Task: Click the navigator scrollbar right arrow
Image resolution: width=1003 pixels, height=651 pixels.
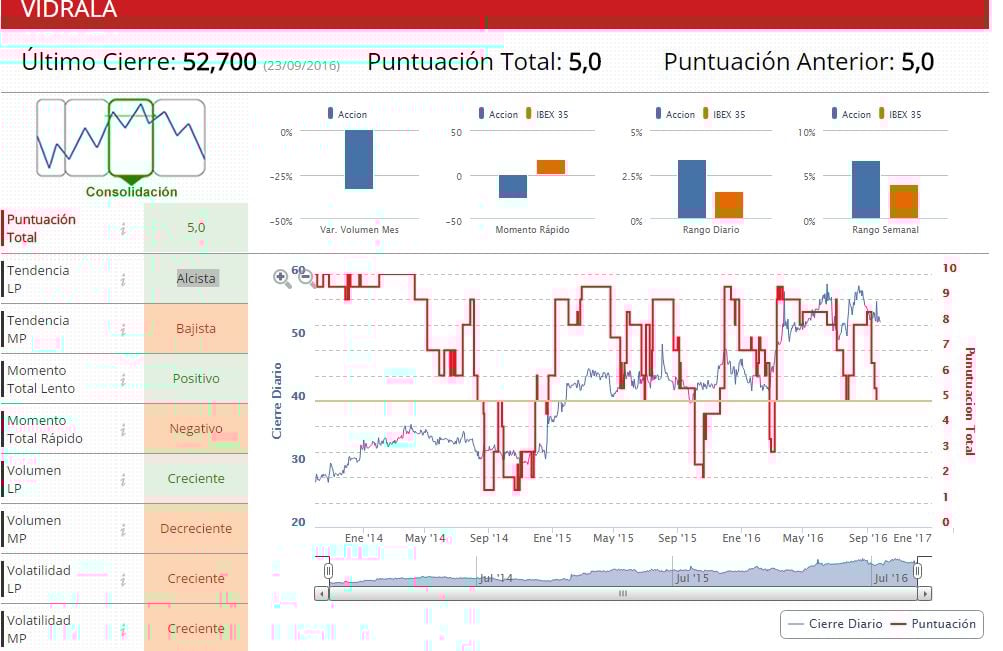Action: tap(925, 593)
